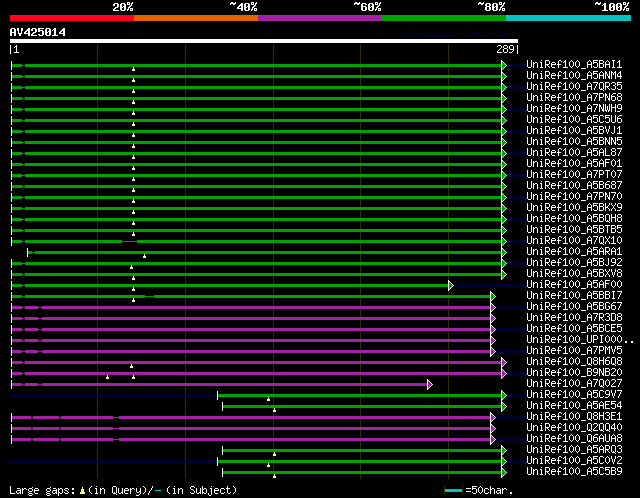Click the arrowhead ending the UniRef100_Q6AUA8 bar
This screenshot has width=640, height=498.
[493, 439]
